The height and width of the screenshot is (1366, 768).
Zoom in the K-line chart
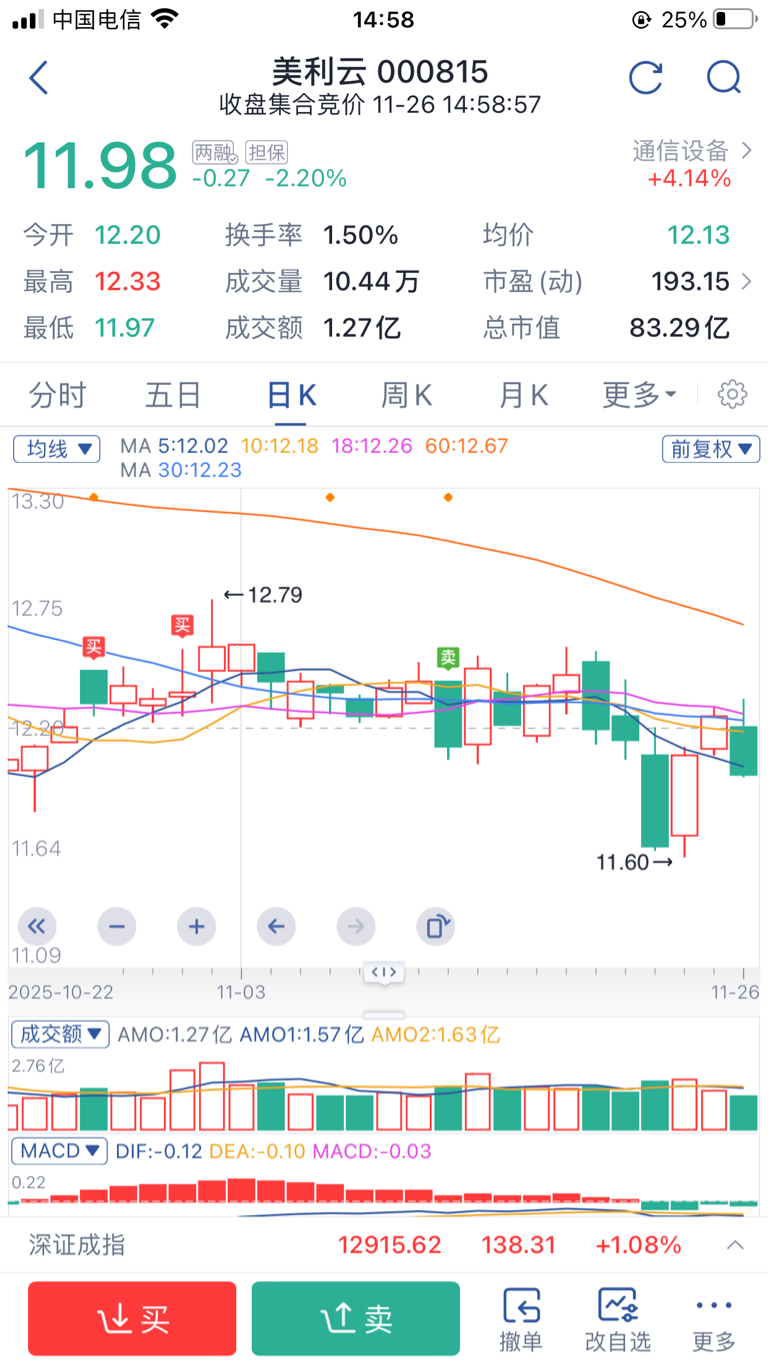[x=196, y=927]
